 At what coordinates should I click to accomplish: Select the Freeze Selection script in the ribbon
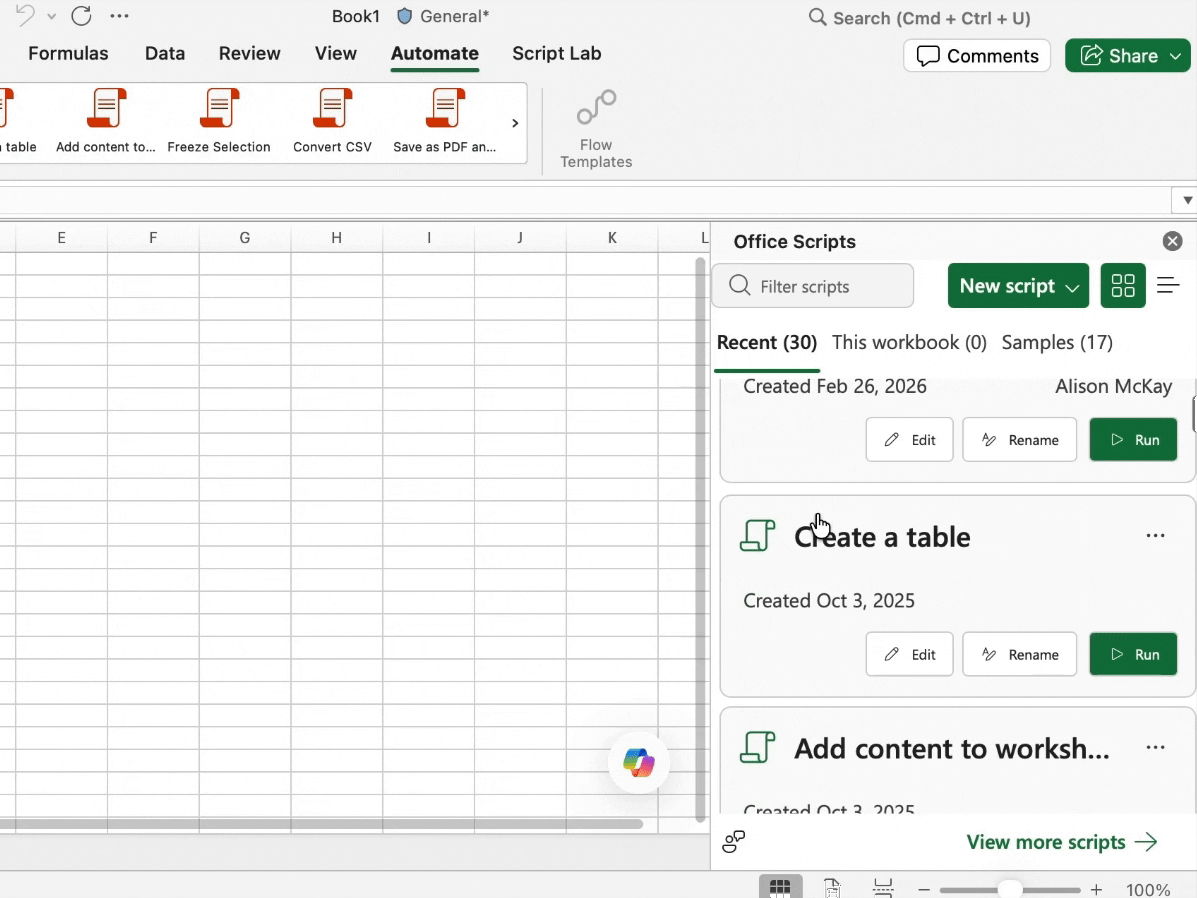(218, 122)
